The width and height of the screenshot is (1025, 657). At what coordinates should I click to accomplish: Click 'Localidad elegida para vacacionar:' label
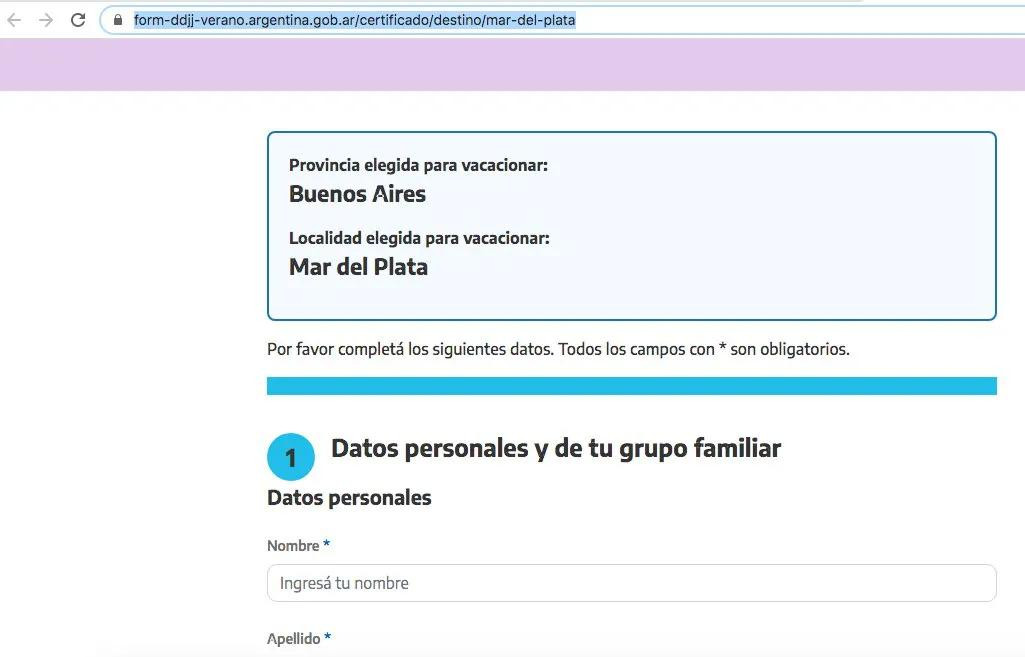[x=419, y=239]
